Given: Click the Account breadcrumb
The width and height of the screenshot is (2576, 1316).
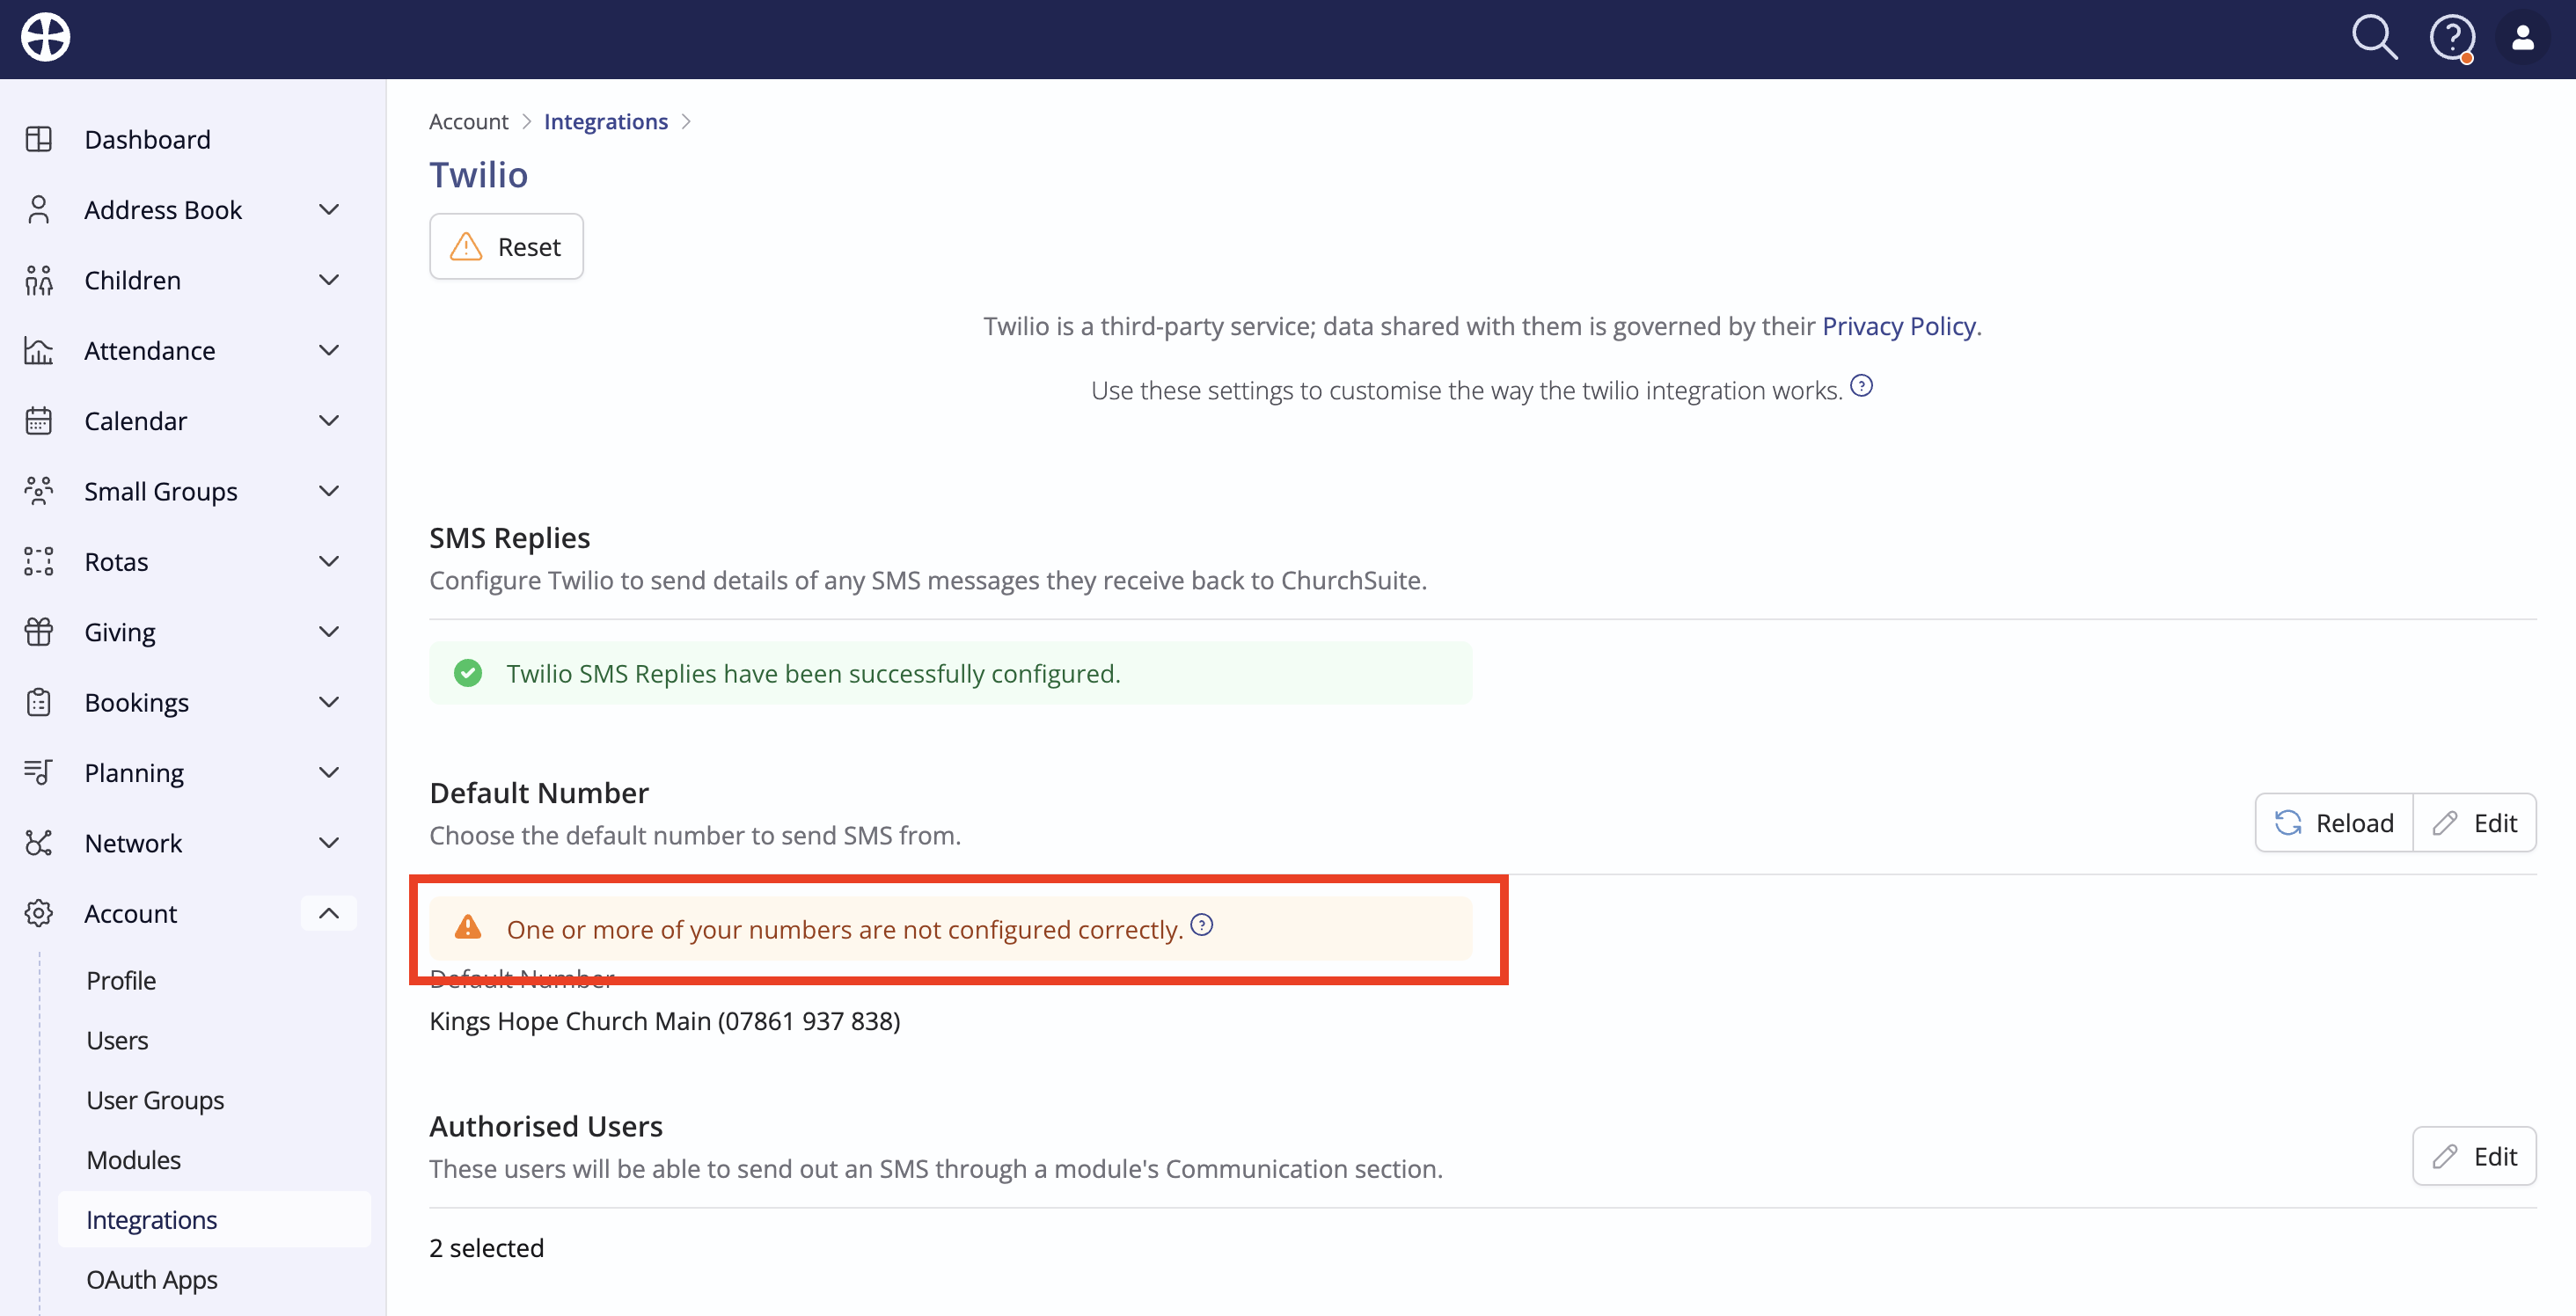Looking at the screenshot, I should pyautogui.click(x=468, y=121).
